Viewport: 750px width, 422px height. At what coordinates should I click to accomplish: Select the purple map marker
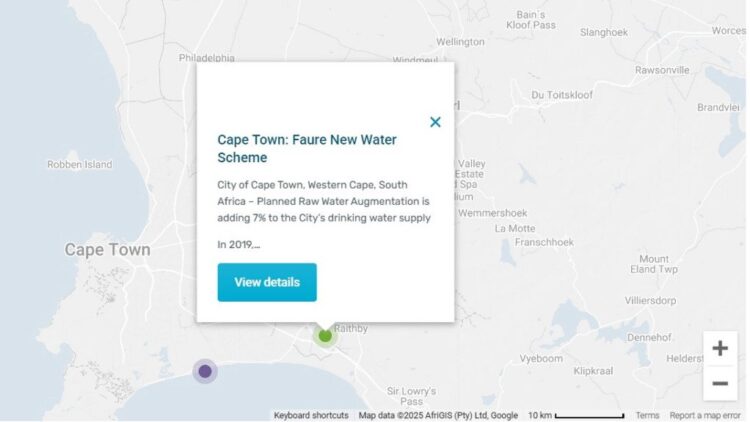(x=205, y=371)
